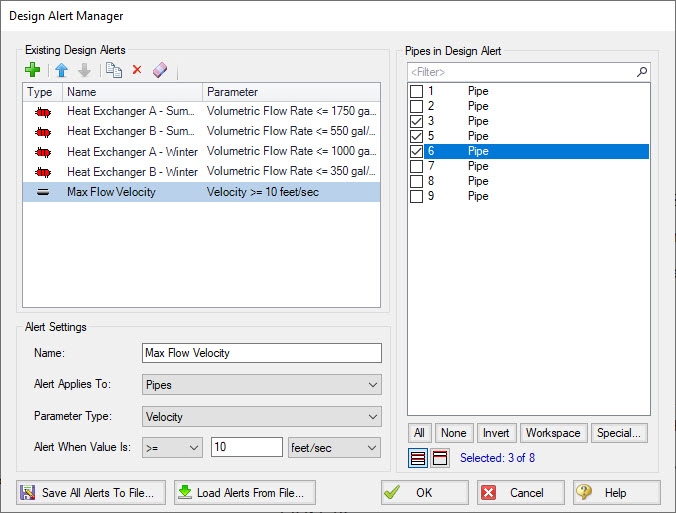
Task: Click the Workspace selection button
Action: pyautogui.click(x=554, y=433)
